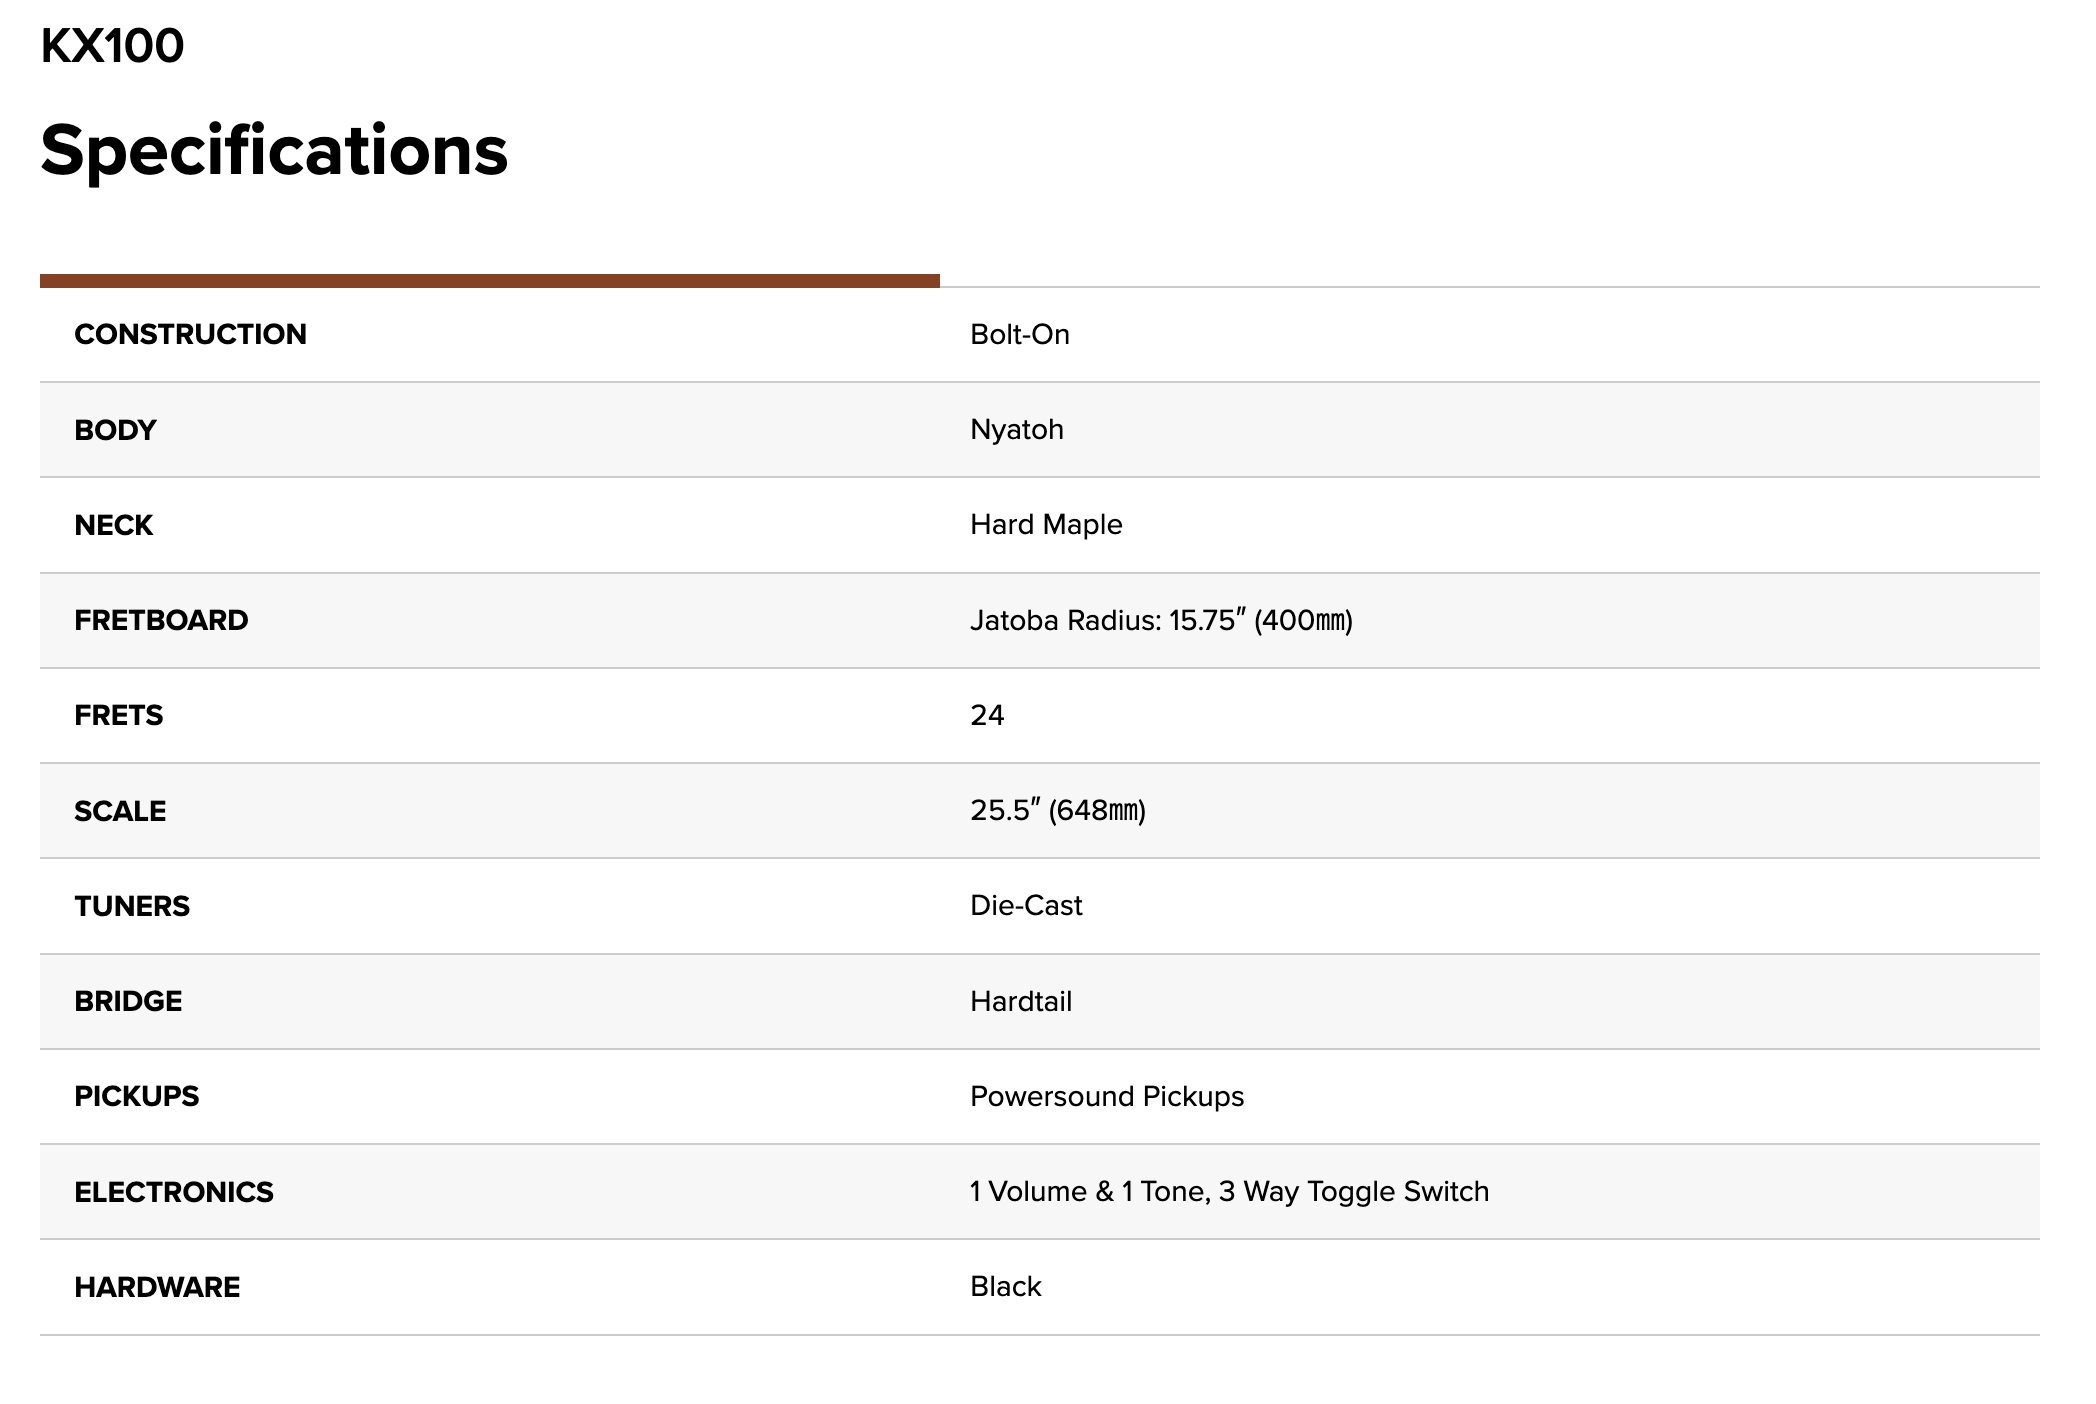The height and width of the screenshot is (1404, 2096).
Task: Click the BODY spec label
Action: click(x=115, y=430)
